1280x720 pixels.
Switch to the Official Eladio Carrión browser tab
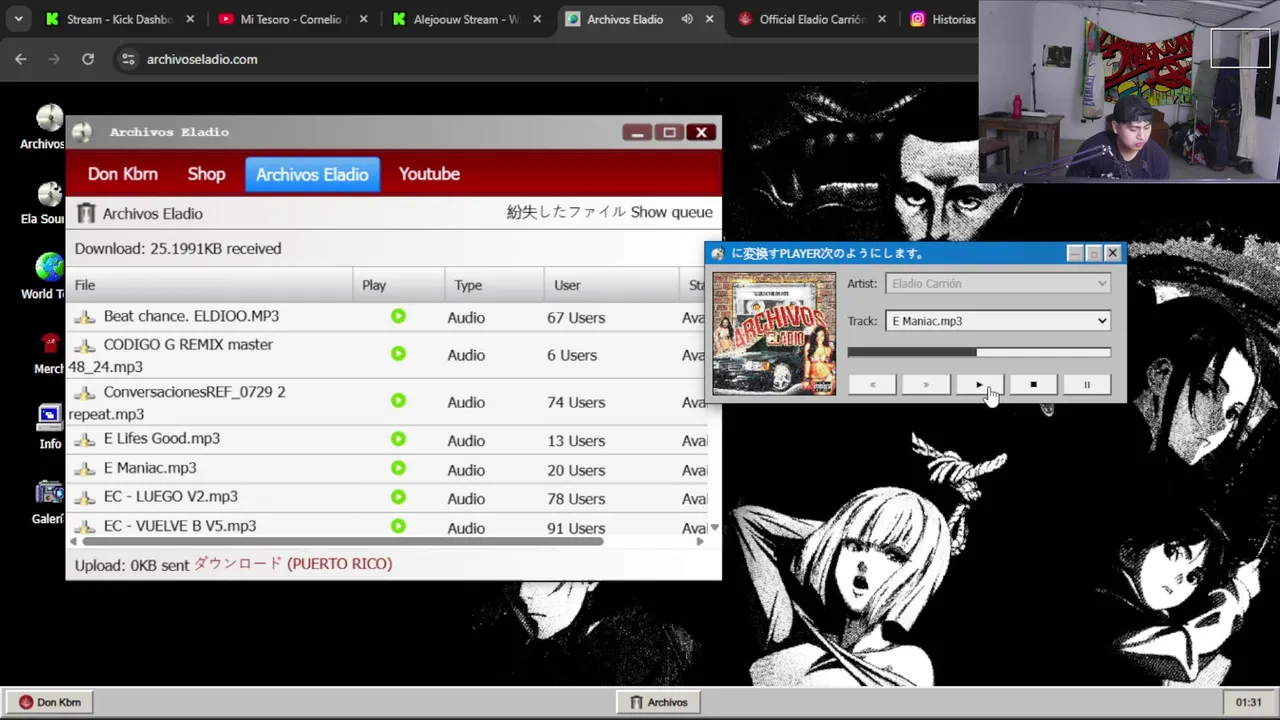[x=812, y=19]
